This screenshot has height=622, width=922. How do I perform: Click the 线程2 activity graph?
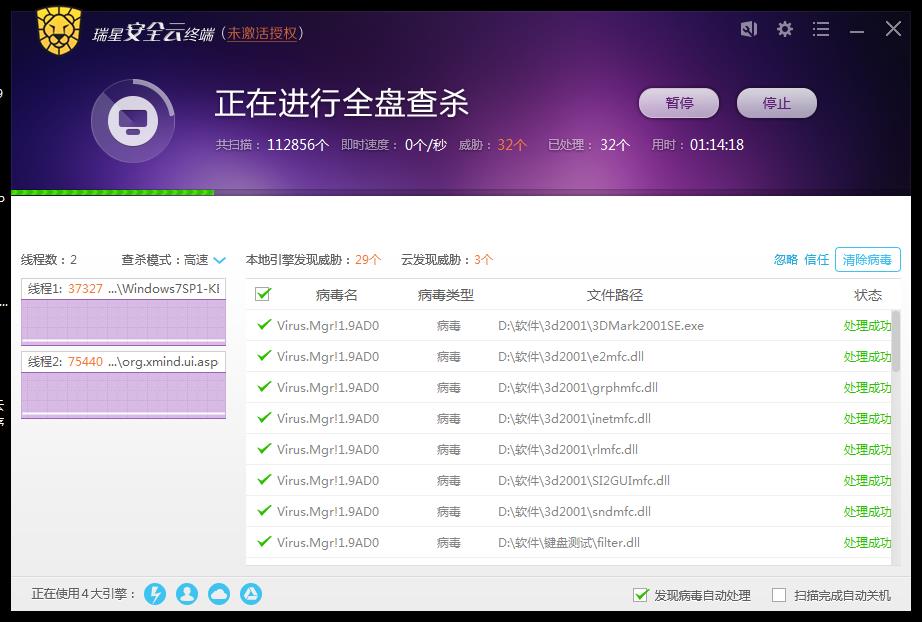point(123,395)
